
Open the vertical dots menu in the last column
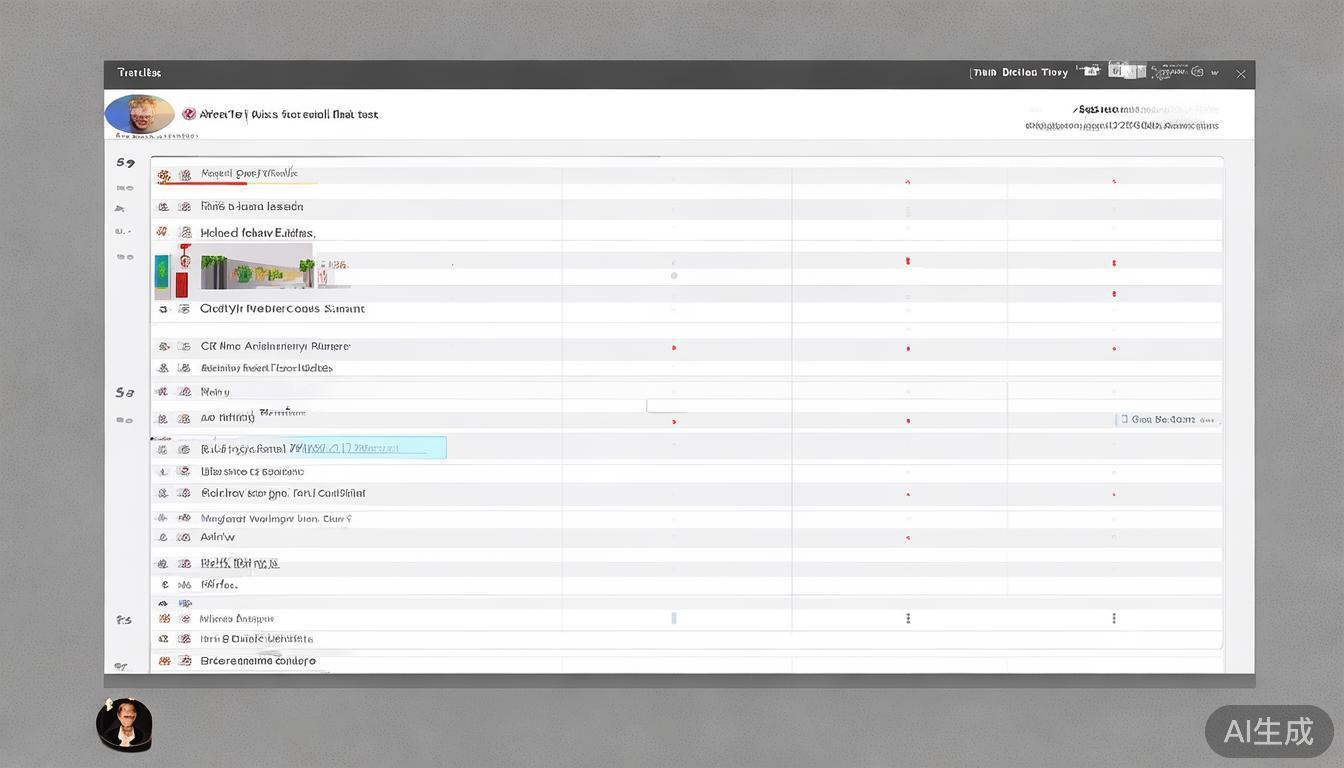1114,618
